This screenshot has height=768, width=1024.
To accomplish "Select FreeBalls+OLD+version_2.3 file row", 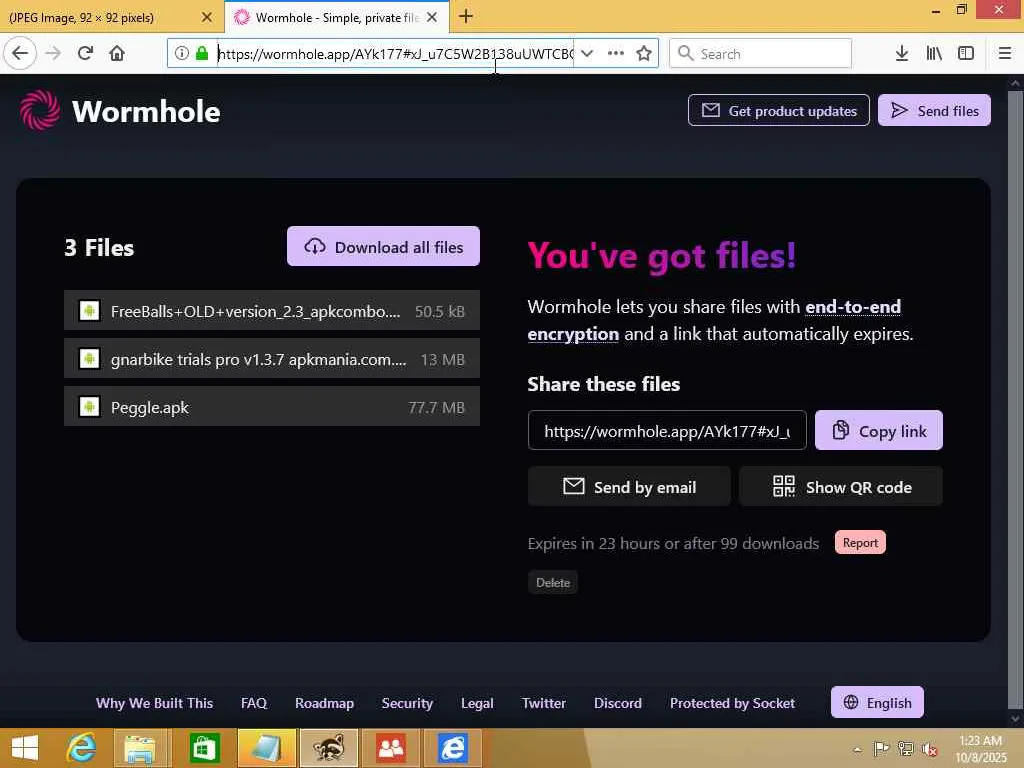I will tap(272, 311).
